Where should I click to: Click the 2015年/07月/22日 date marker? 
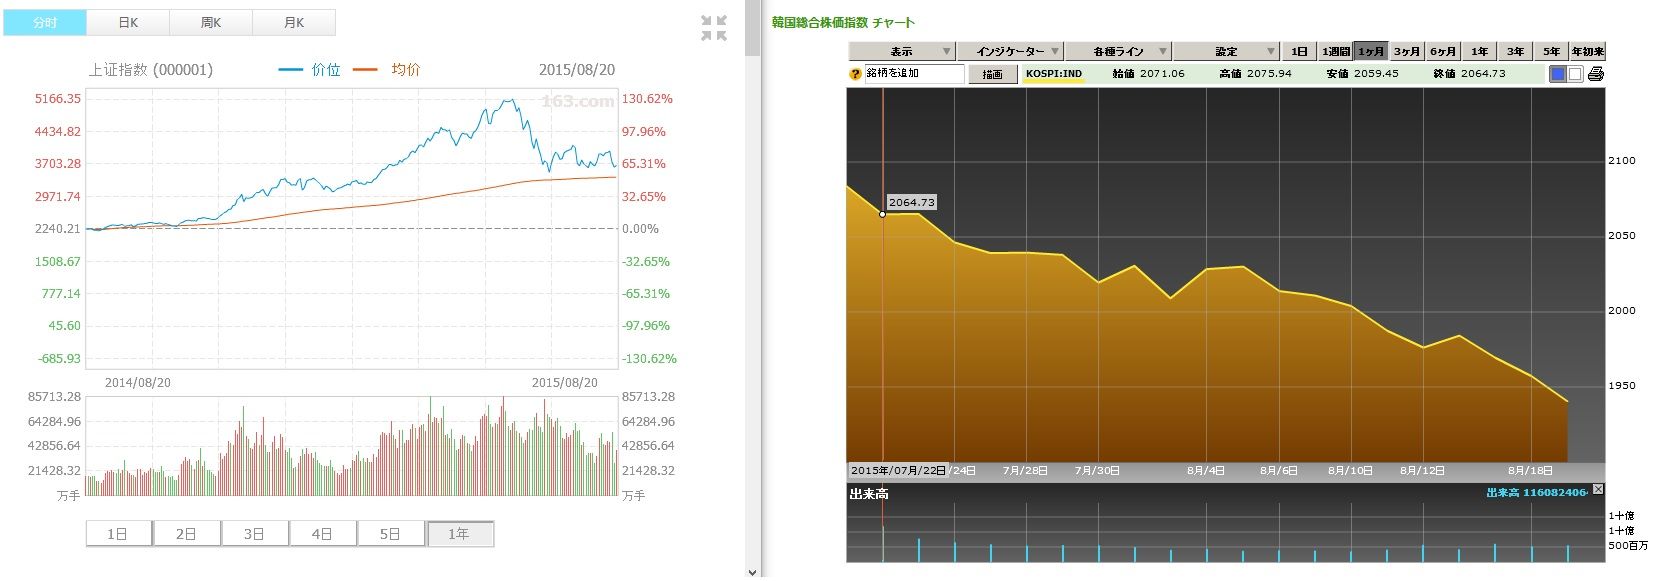coord(898,470)
